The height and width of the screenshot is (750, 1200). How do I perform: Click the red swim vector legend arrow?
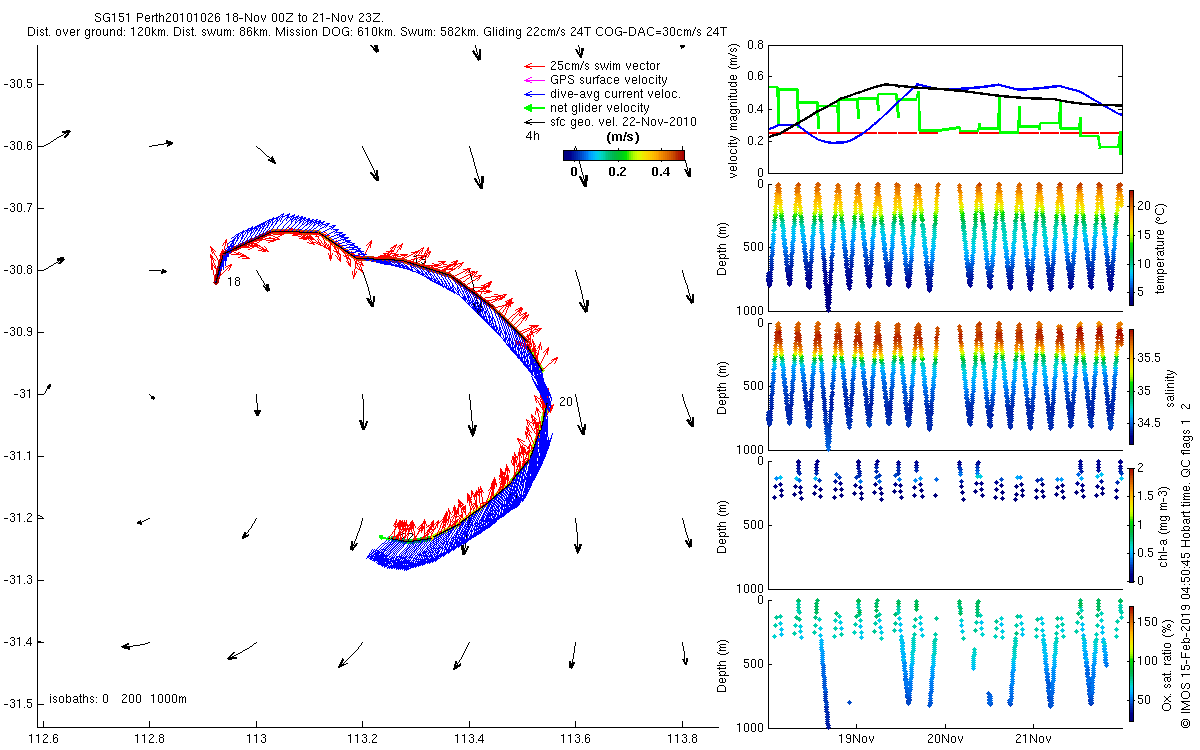pyautogui.click(x=534, y=65)
